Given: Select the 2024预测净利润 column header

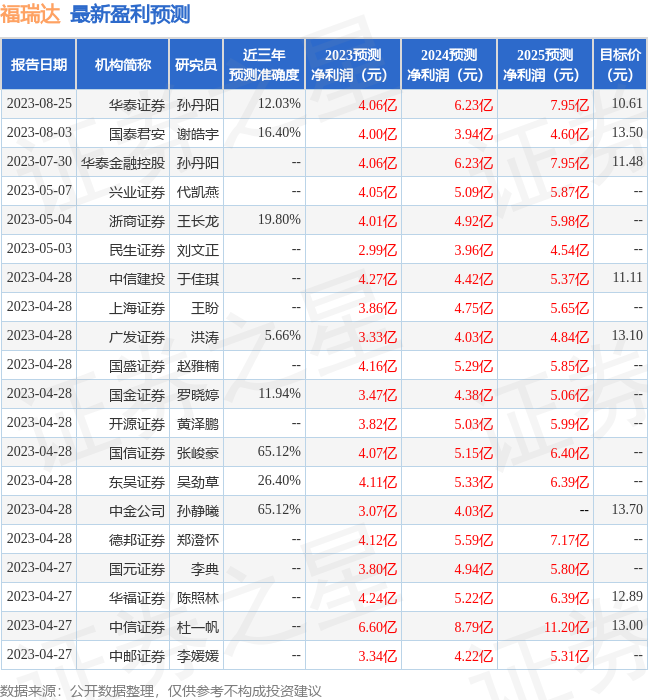Looking at the screenshot, I should coord(449,64).
